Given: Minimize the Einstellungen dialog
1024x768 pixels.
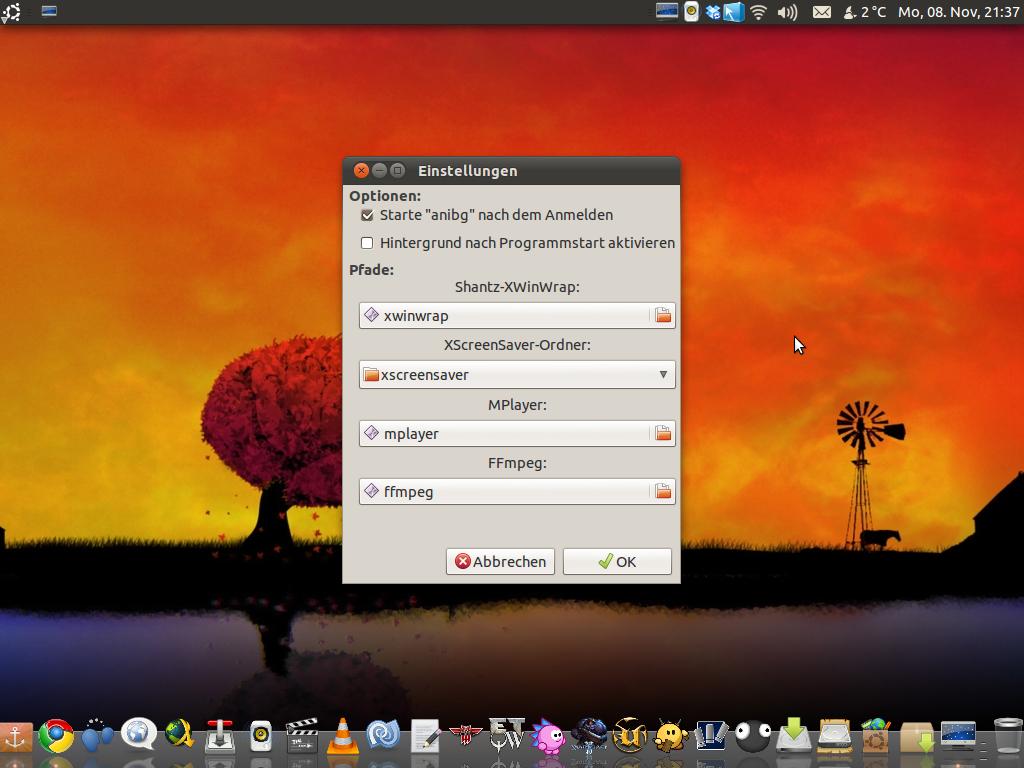Looking at the screenshot, I should pos(379,170).
